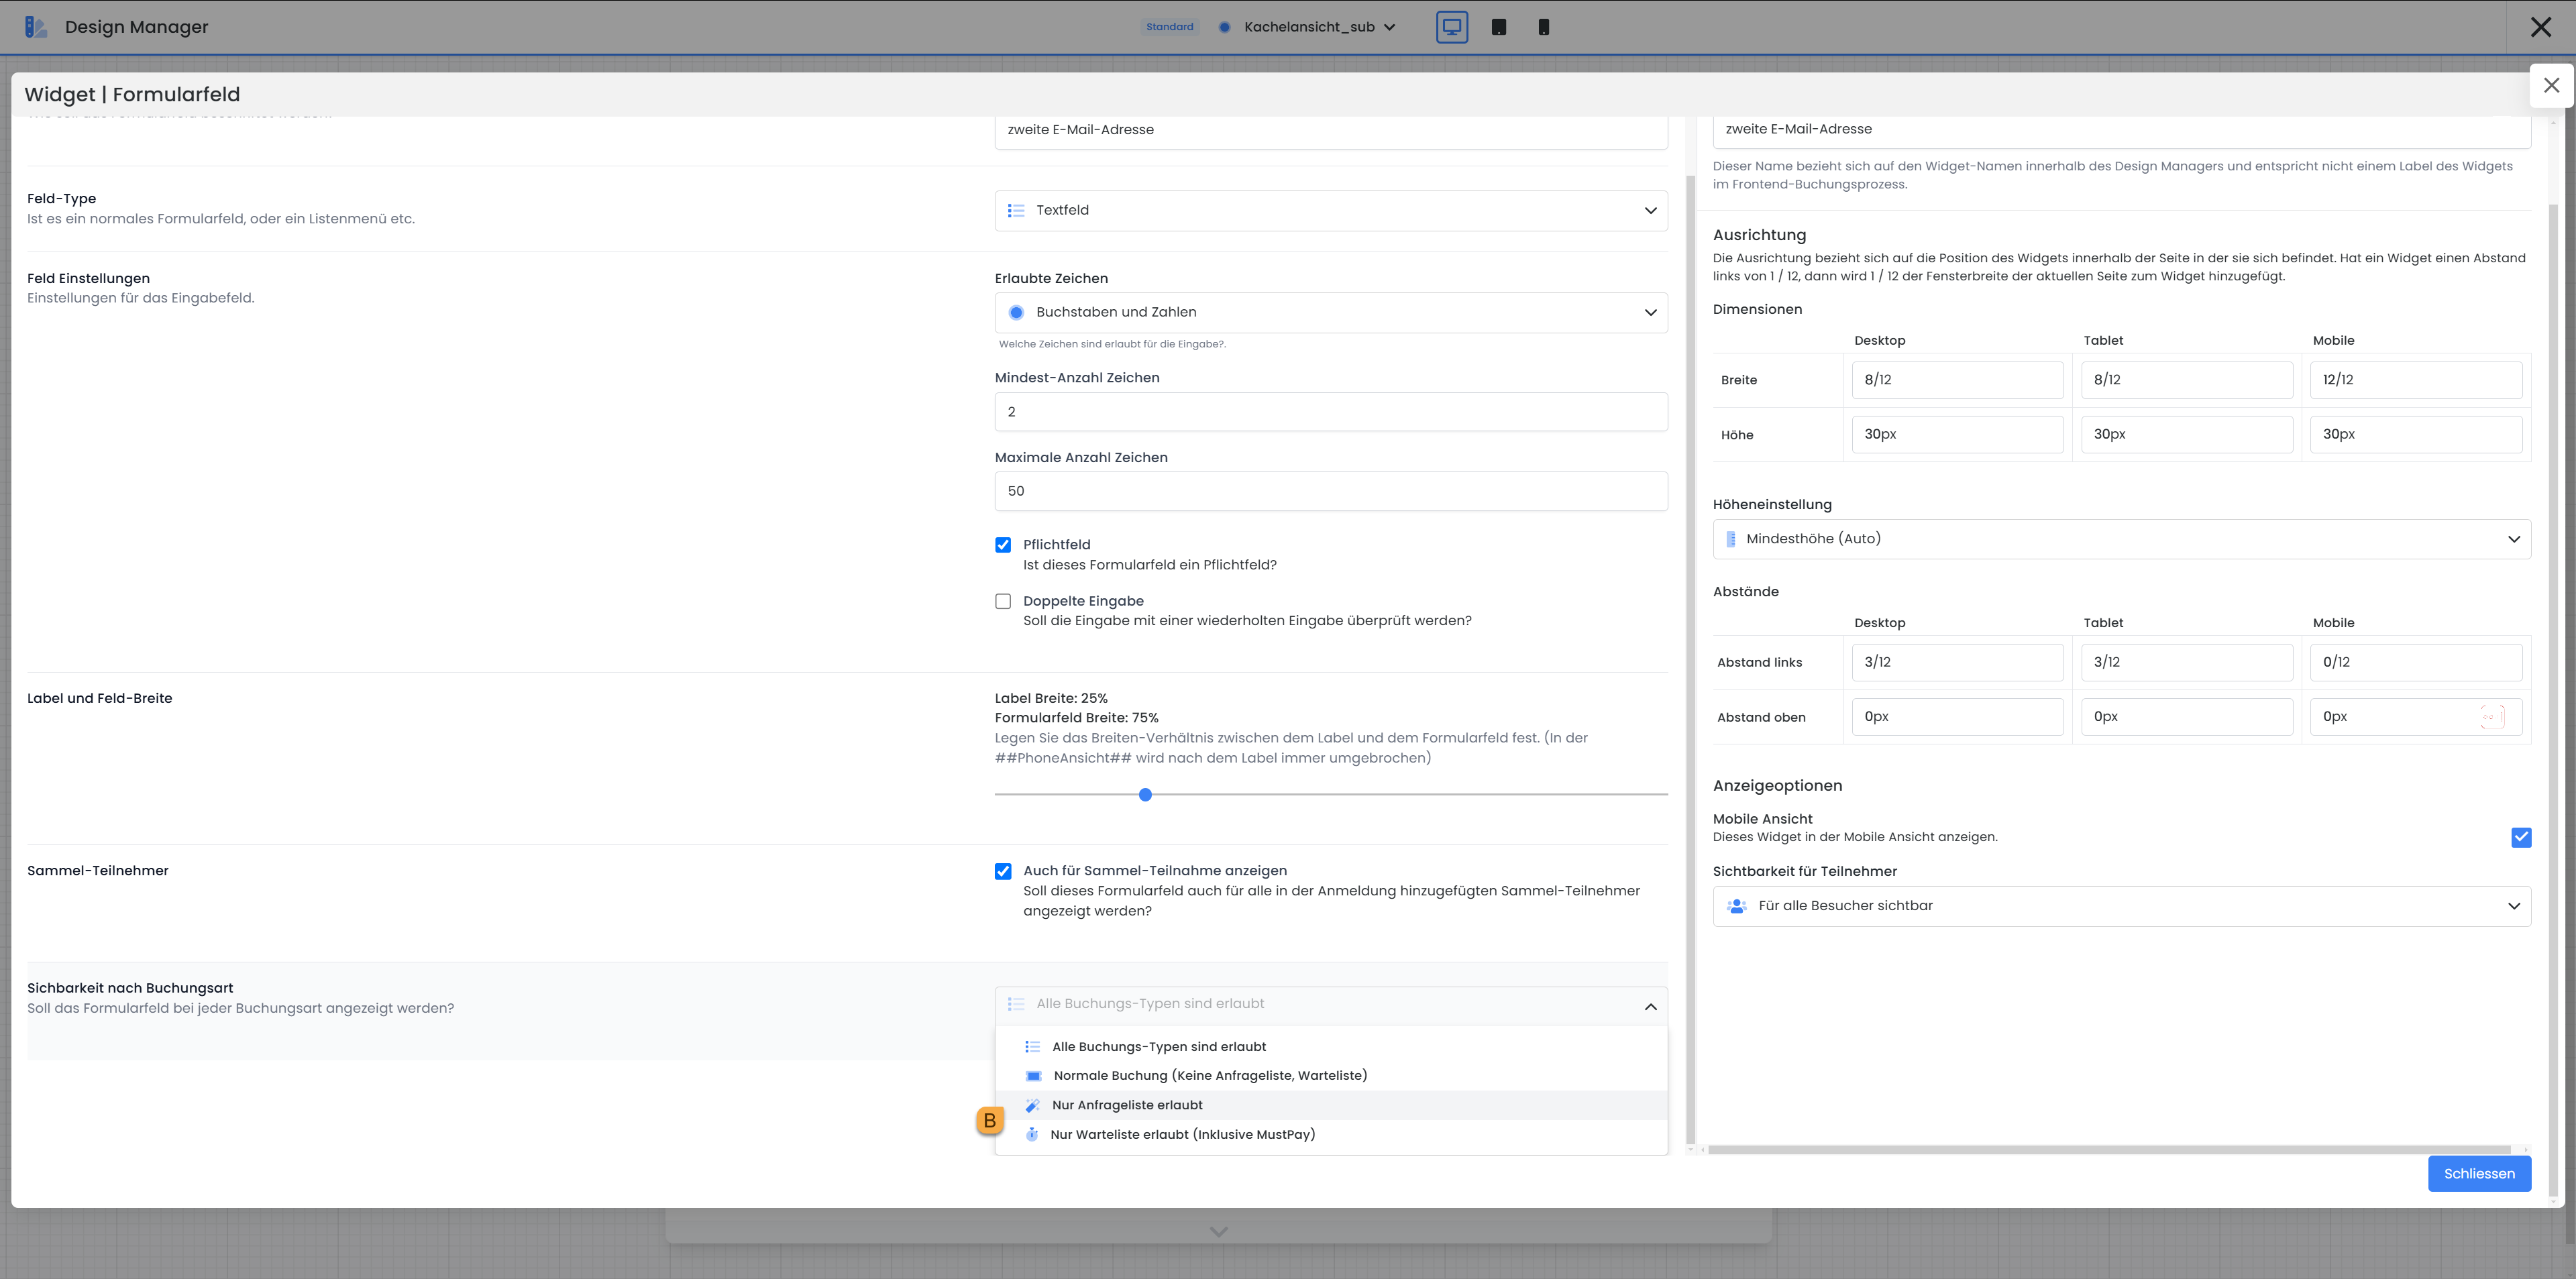Click the Maximale Anzahl Zeichen field

click(1330, 491)
